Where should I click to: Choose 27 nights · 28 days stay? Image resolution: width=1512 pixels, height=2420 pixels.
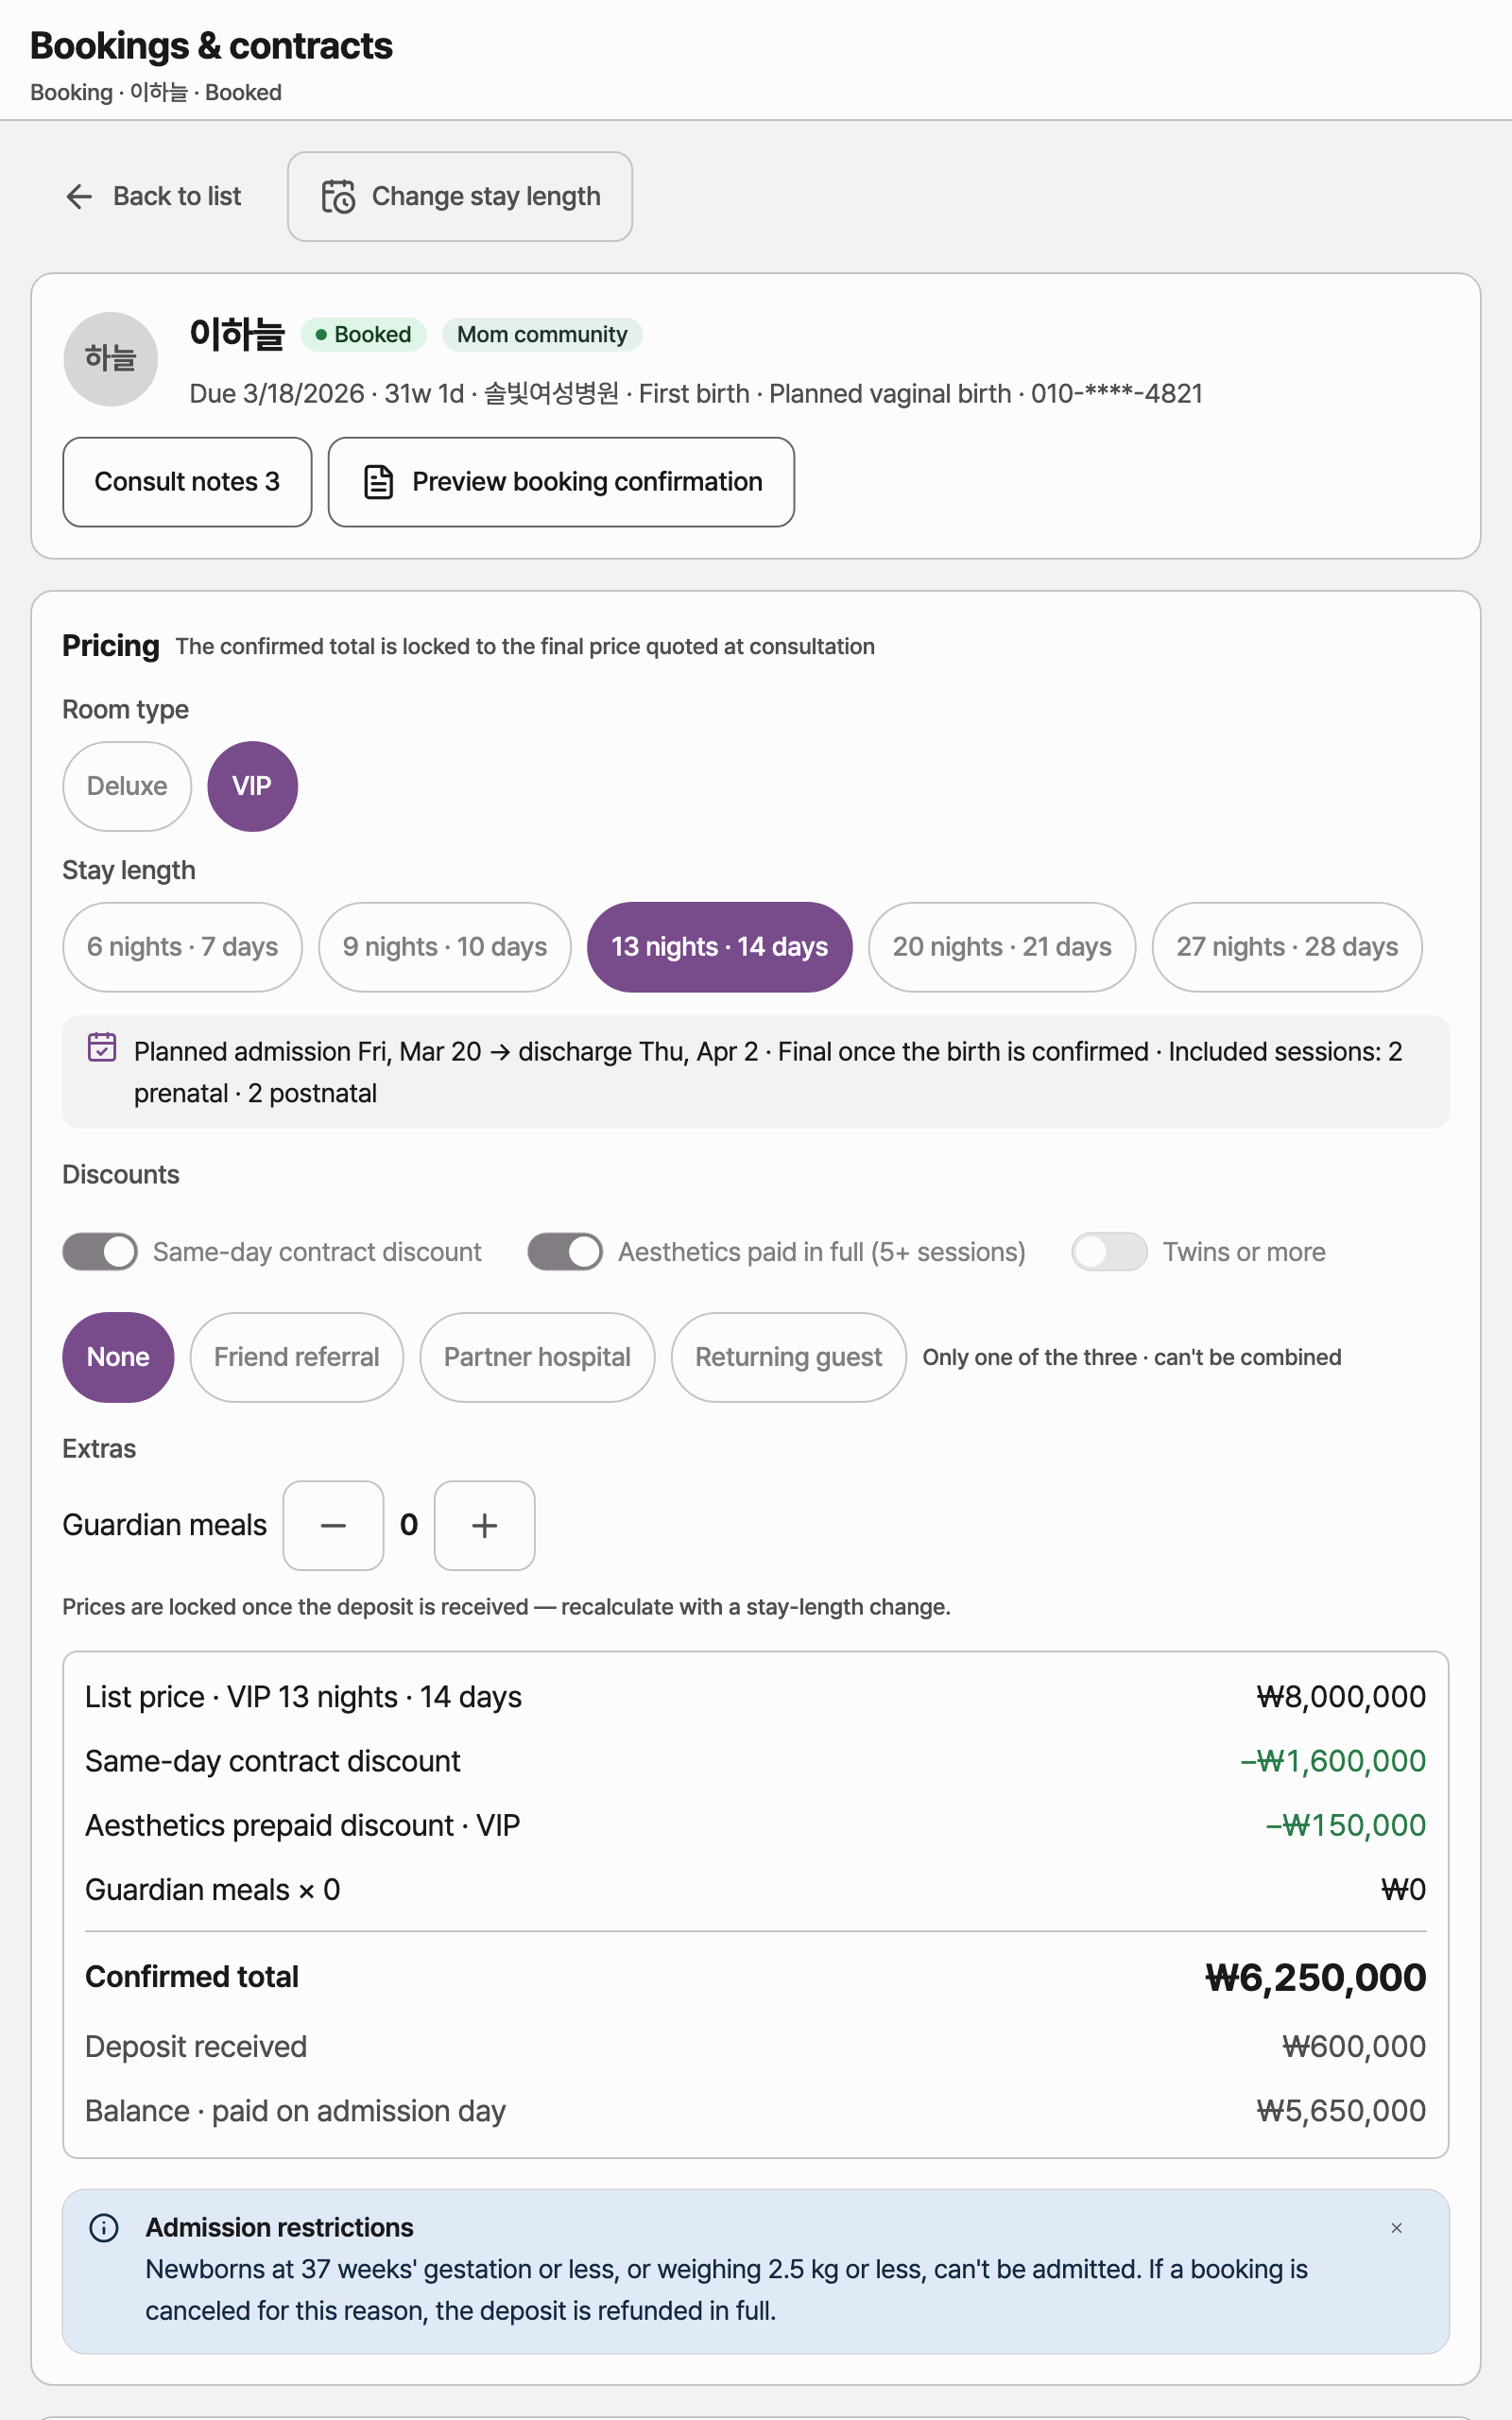pos(1287,947)
